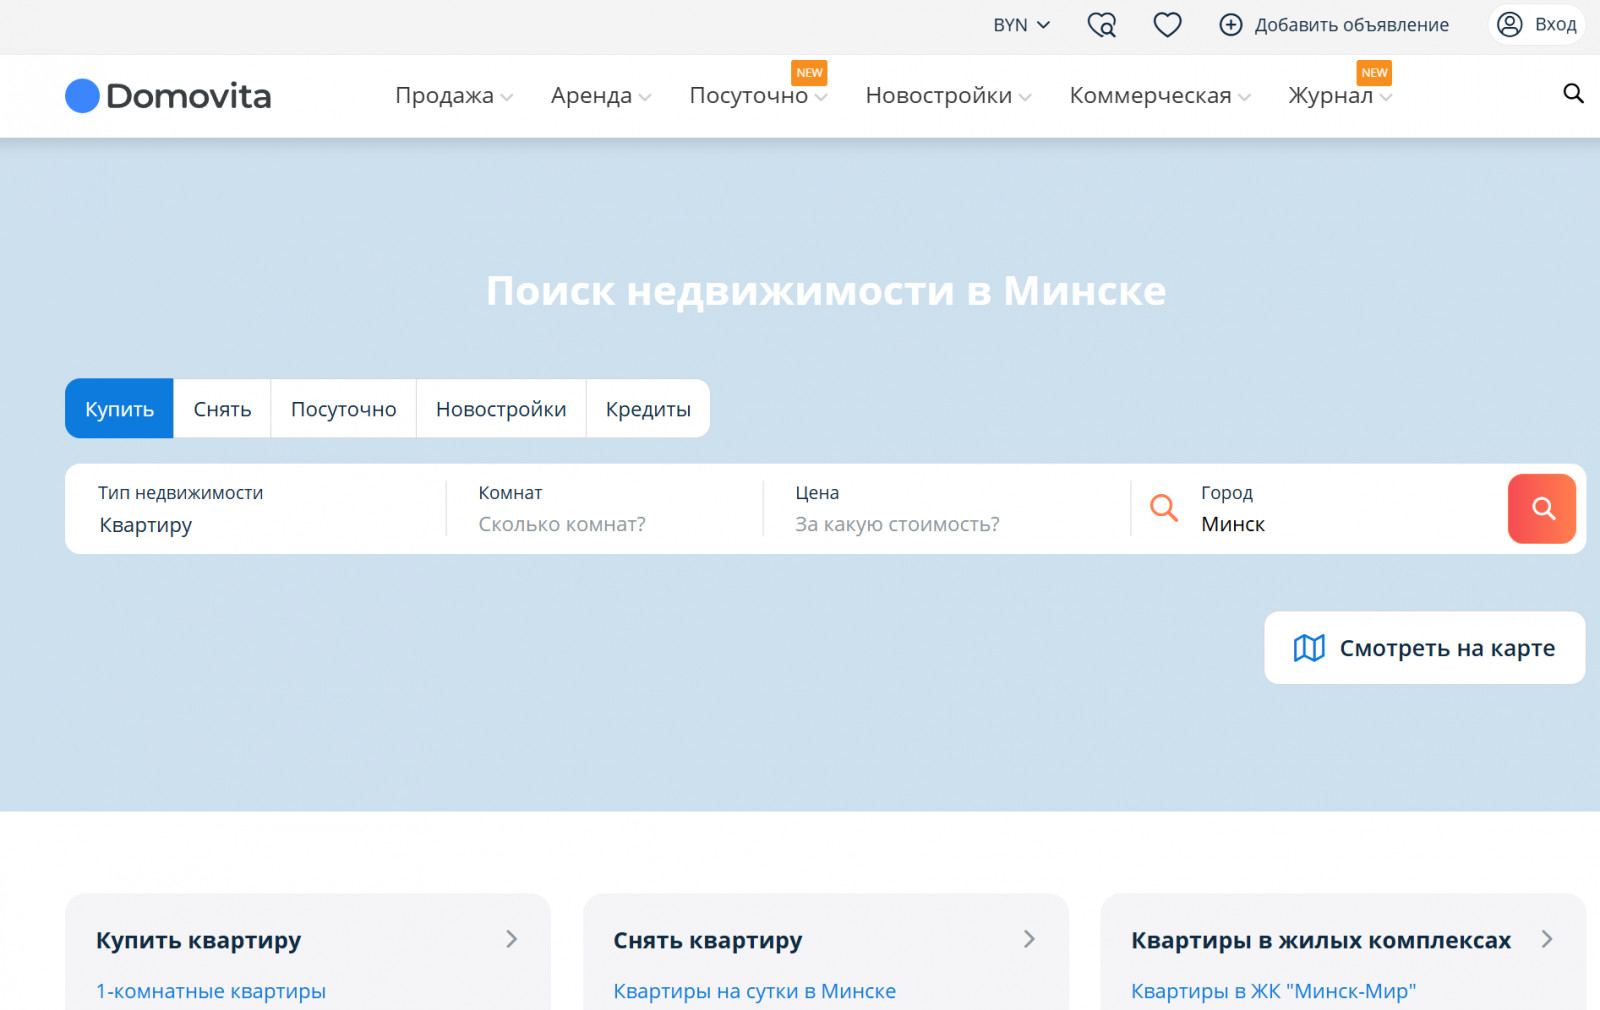Select the Купить tab
The image size is (1600, 1010).
(119, 409)
